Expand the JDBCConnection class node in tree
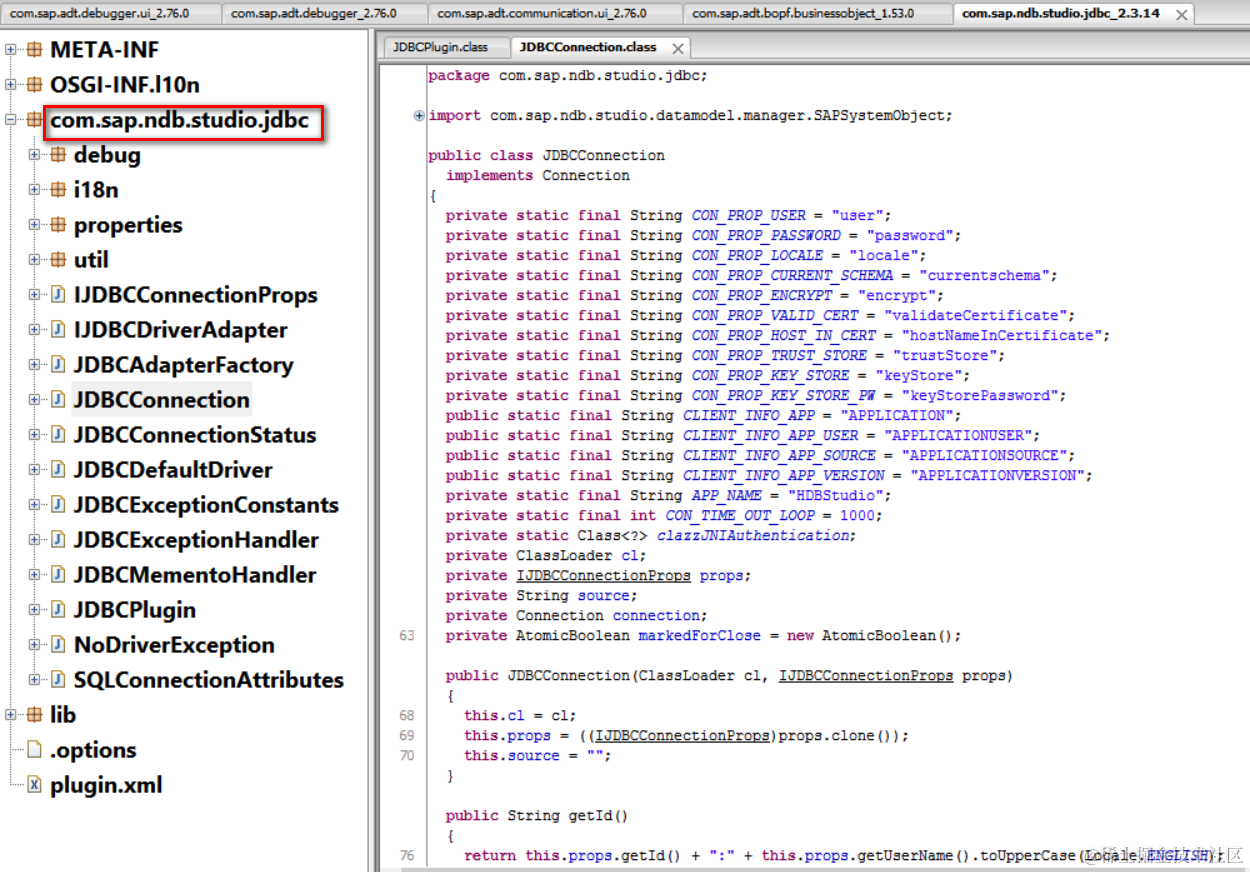The width and height of the screenshot is (1250, 872). (x=34, y=400)
